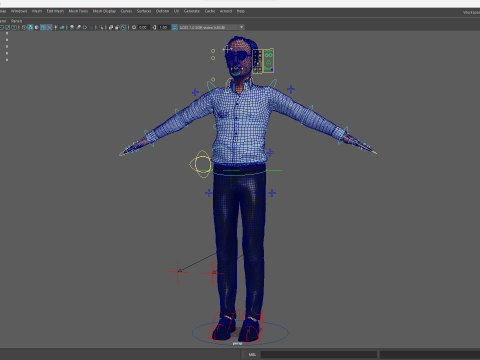480x360 pixels.
Task: Toggle Screen Space Ambient Occlusion icon
Action: pos(72,27)
